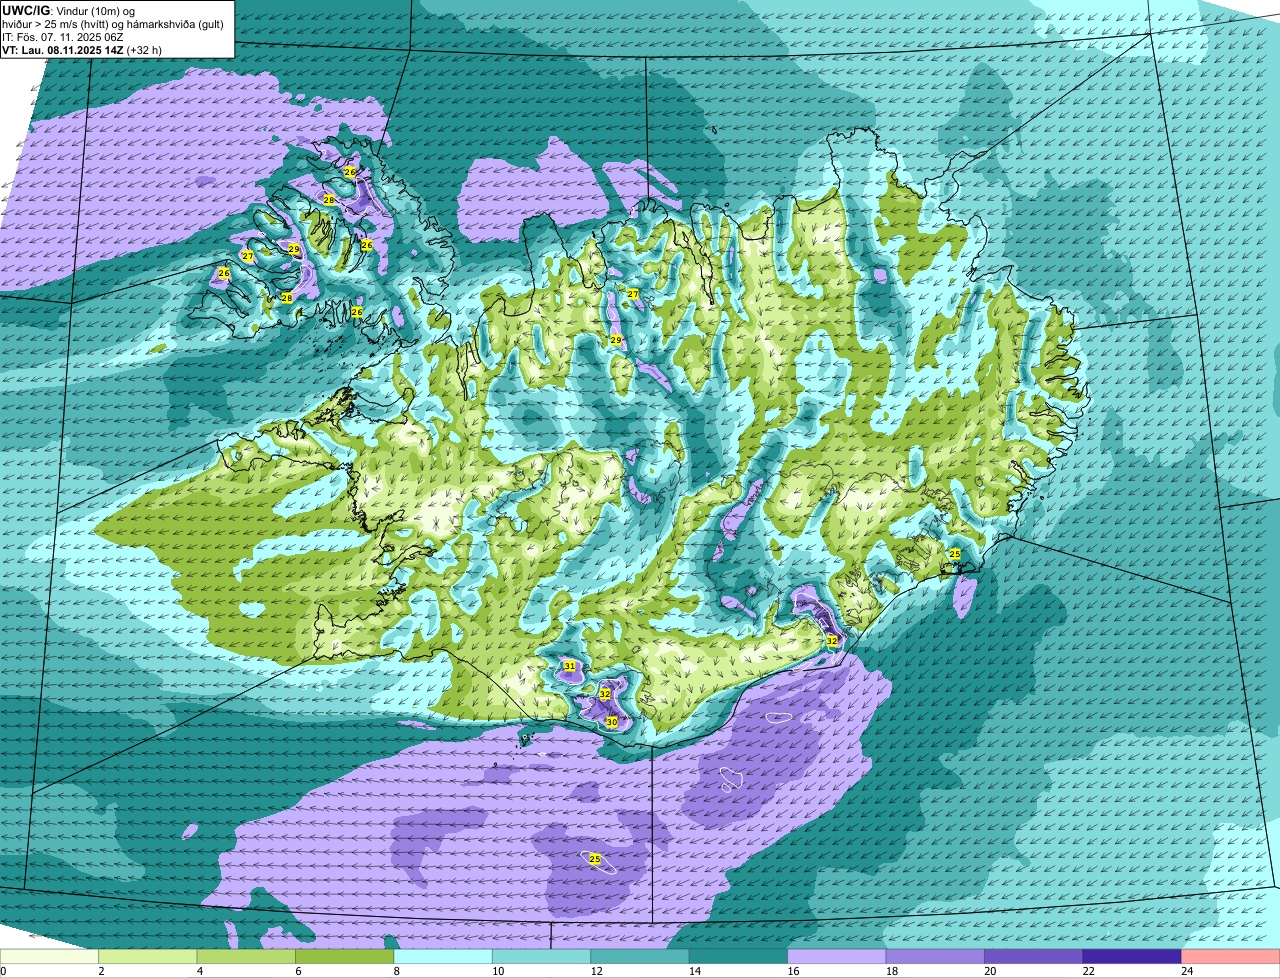Viewport: 1280px width, 978px height.
Task: Pick the 4–6 m/s yellow-green legend swatch
Action: tap(247, 956)
